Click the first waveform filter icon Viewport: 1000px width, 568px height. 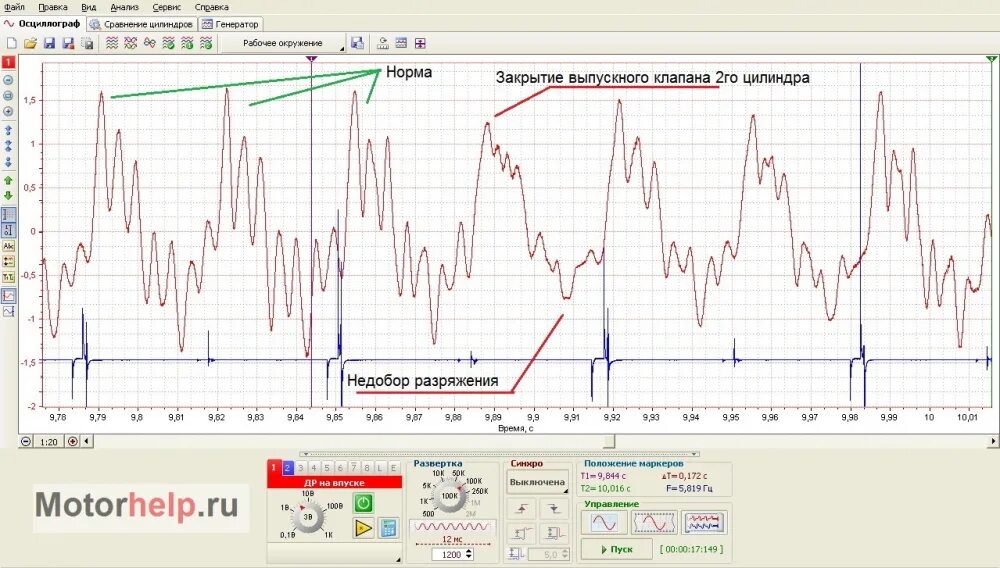pos(112,43)
